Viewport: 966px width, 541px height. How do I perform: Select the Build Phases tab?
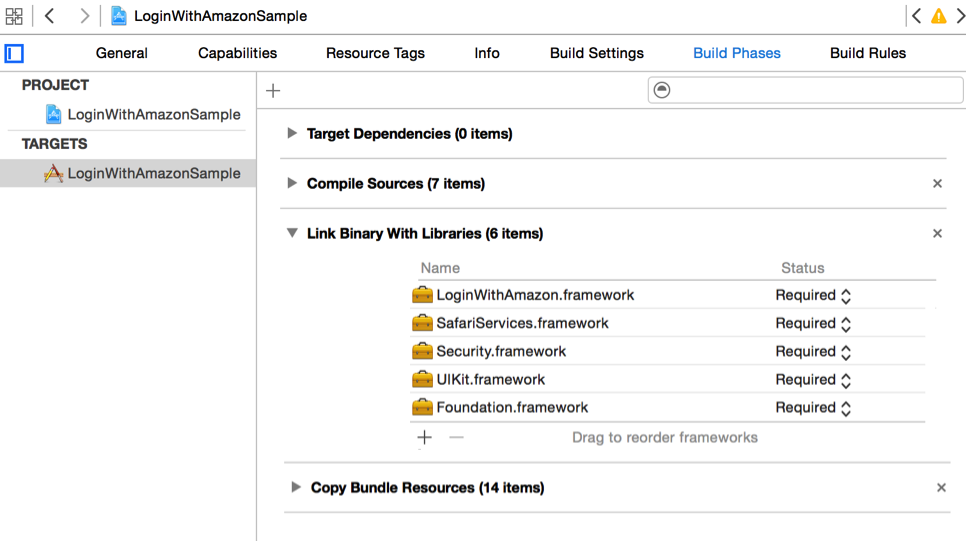point(737,53)
